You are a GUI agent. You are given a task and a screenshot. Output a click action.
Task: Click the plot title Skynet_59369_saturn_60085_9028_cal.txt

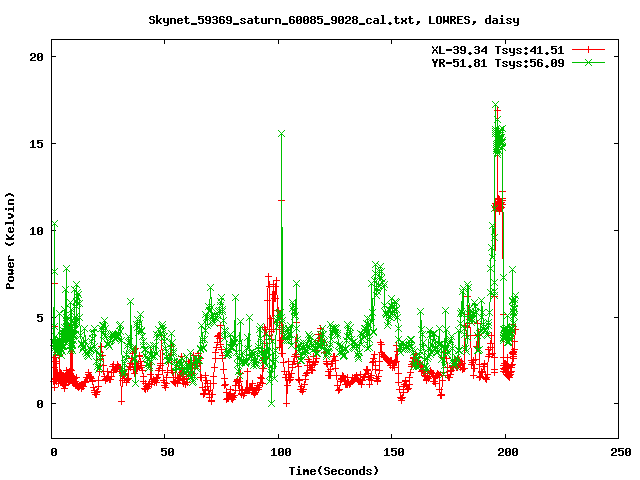coord(284,20)
